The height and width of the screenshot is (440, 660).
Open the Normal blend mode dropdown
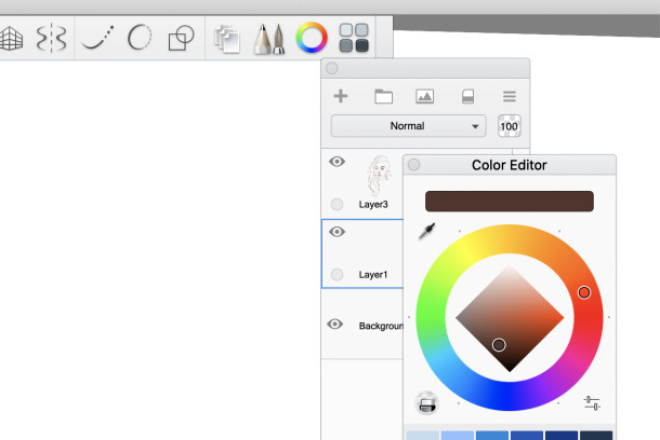click(x=408, y=126)
